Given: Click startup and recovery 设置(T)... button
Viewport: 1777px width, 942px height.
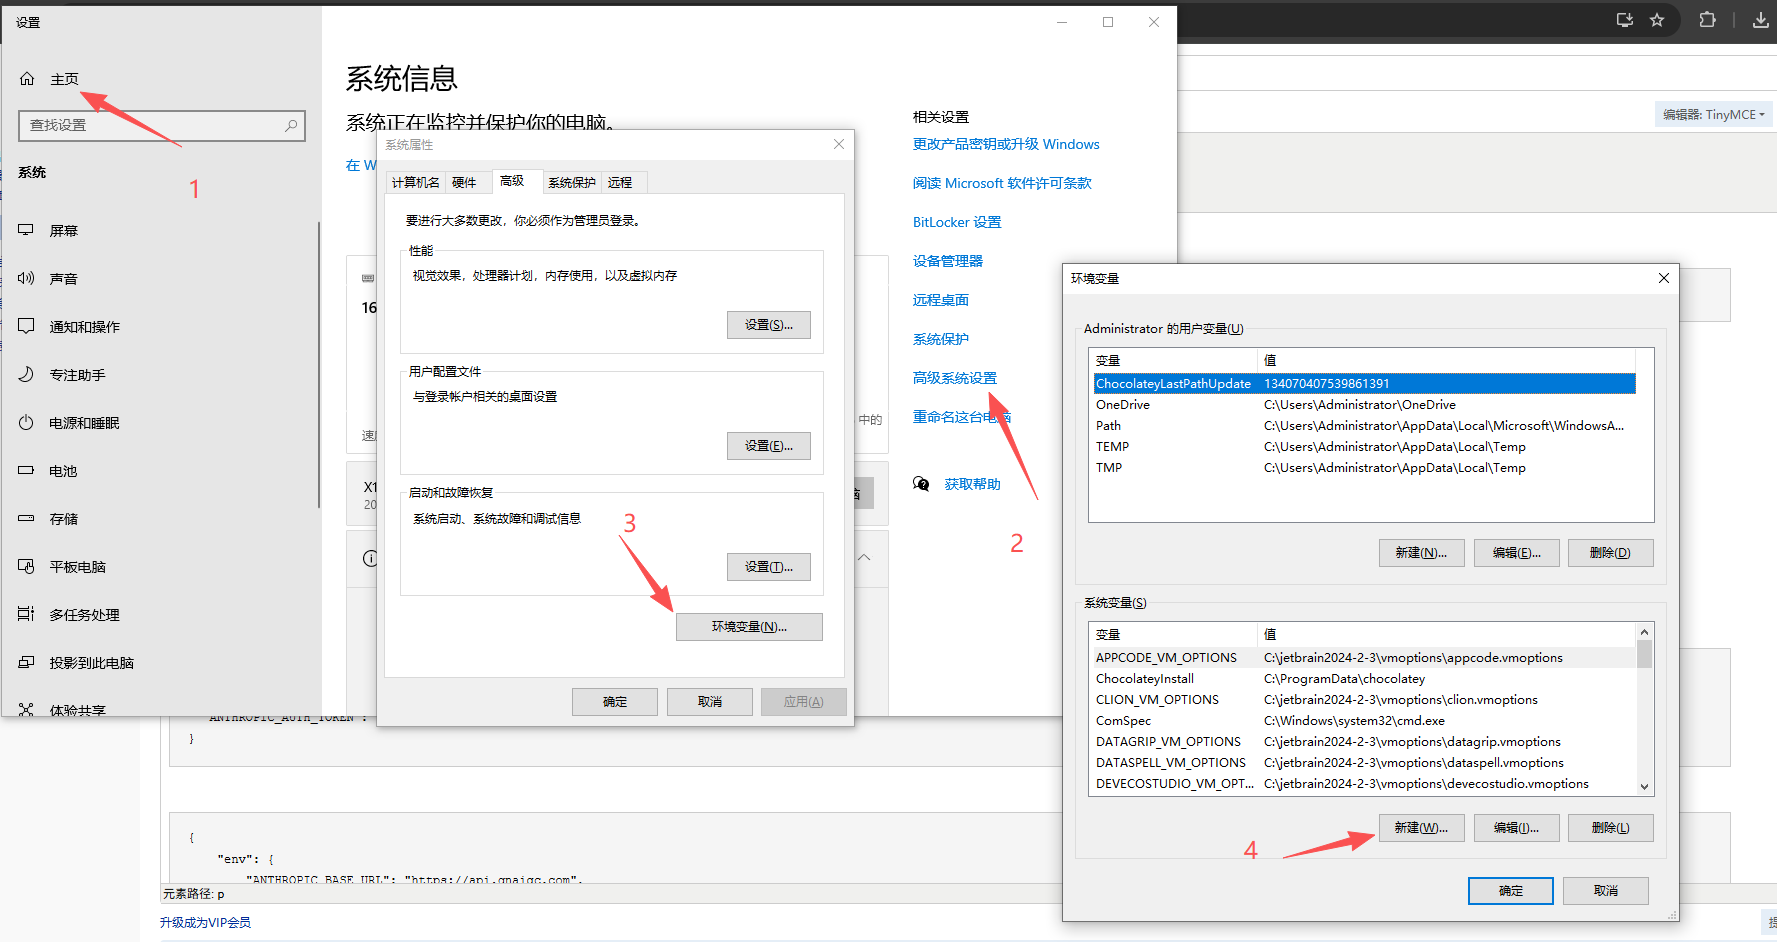Looking at the screenshot, I should (768, 567).
